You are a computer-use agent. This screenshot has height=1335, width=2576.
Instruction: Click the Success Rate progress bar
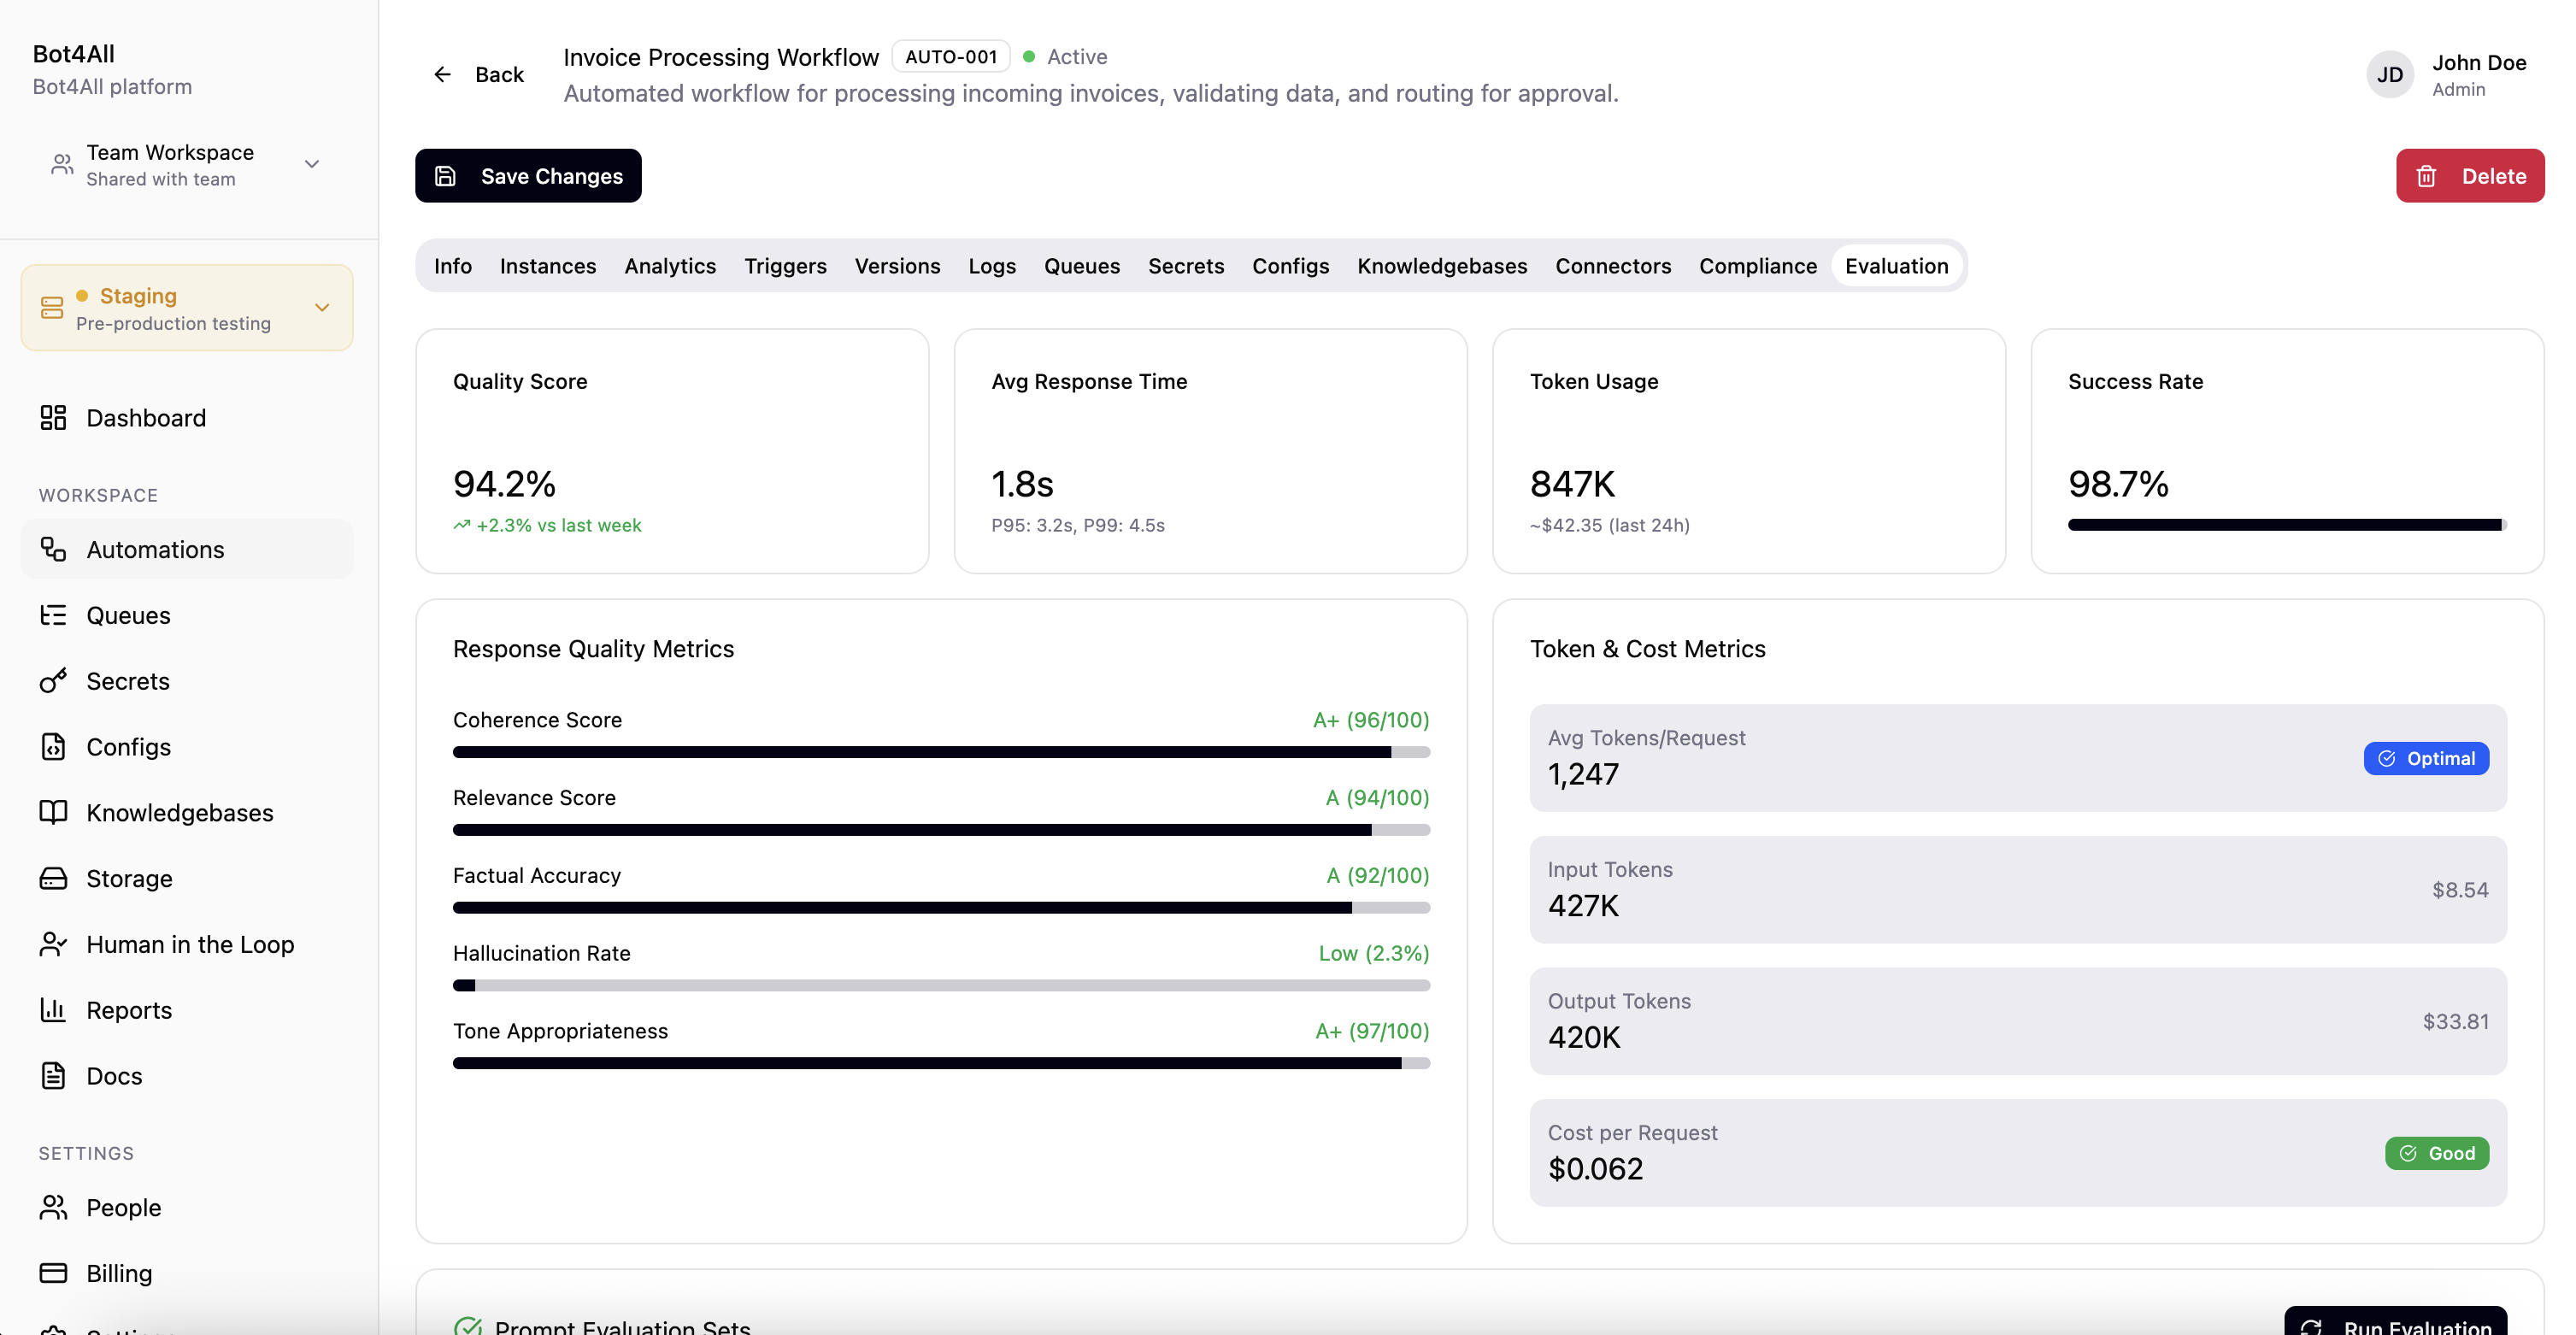click(2286, 525)
